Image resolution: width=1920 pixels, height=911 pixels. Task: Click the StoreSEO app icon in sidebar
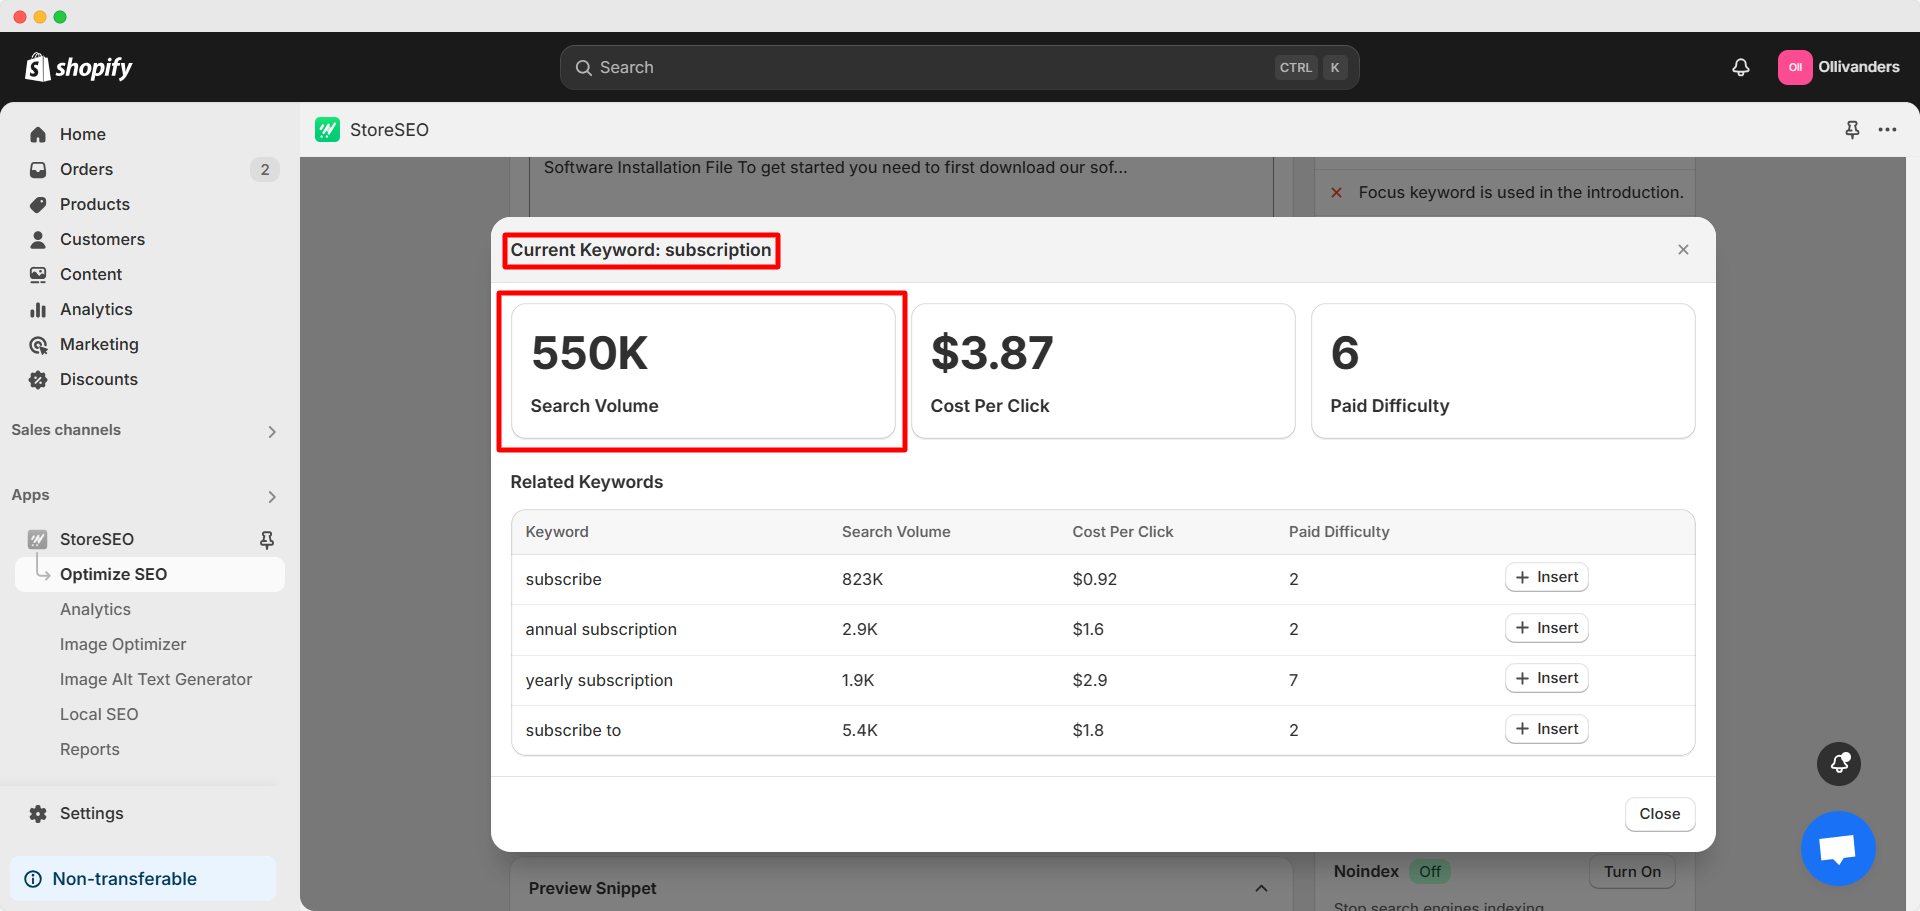(37, 539)
